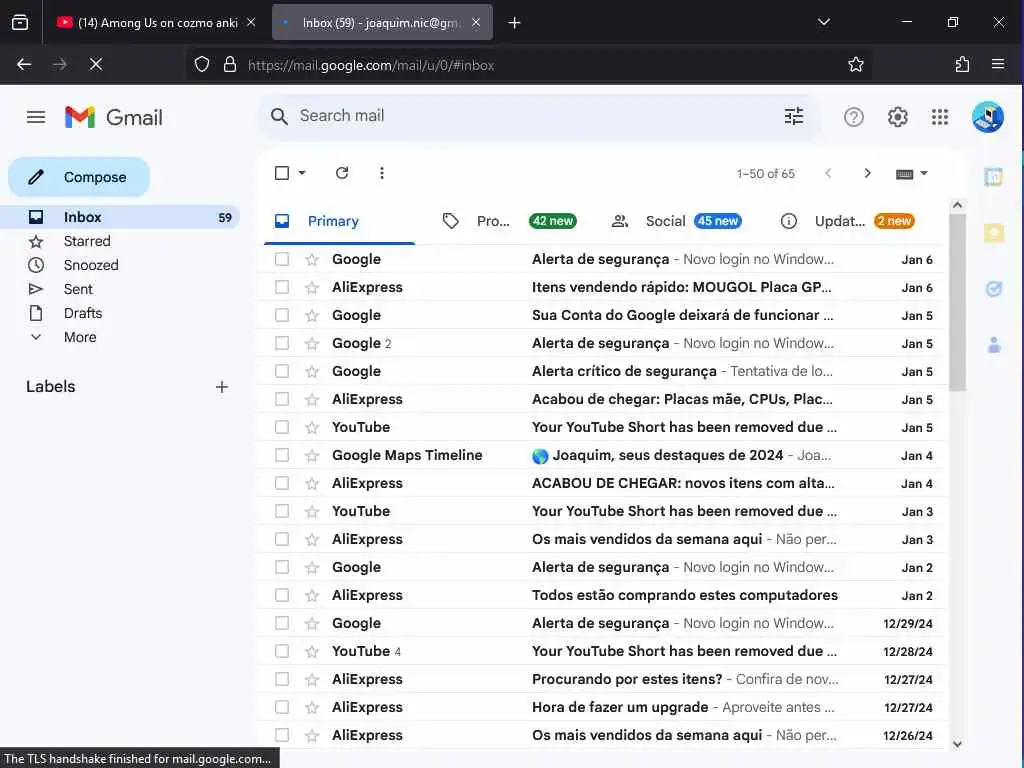Open search options filter icon

(x=793, y=116)
